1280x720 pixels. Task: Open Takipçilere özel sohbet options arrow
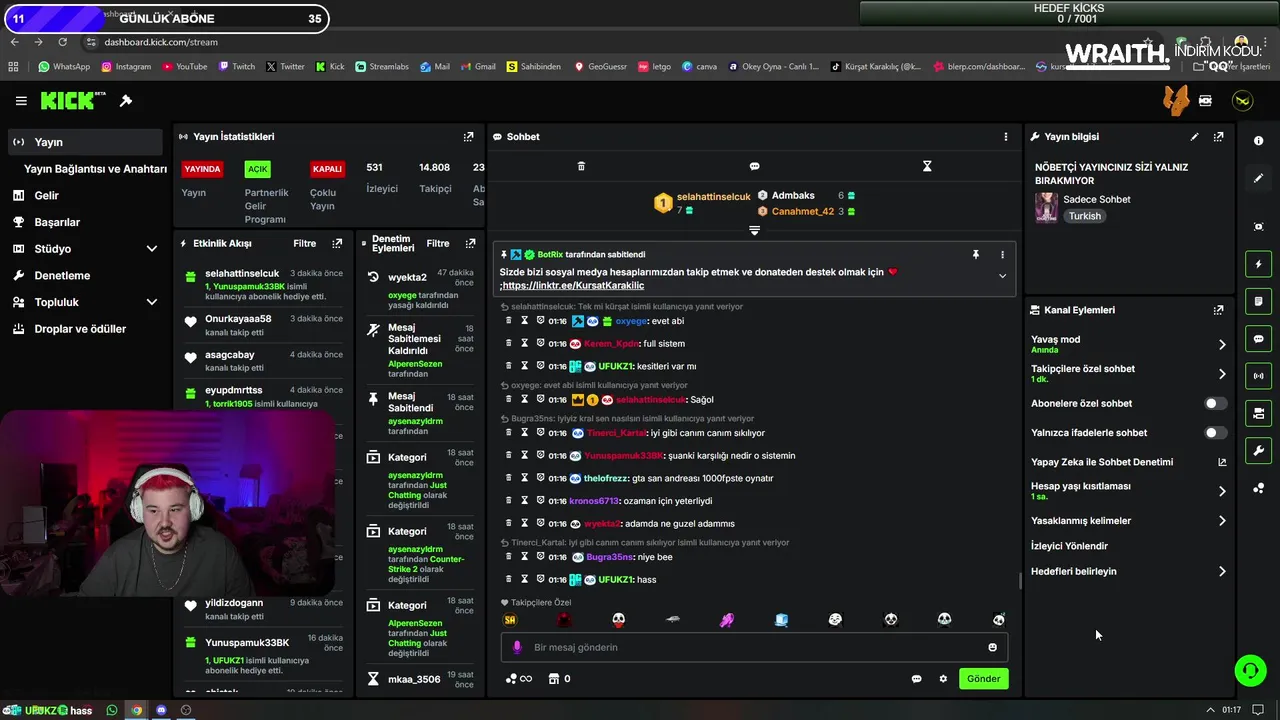[x=1222, y=374]
